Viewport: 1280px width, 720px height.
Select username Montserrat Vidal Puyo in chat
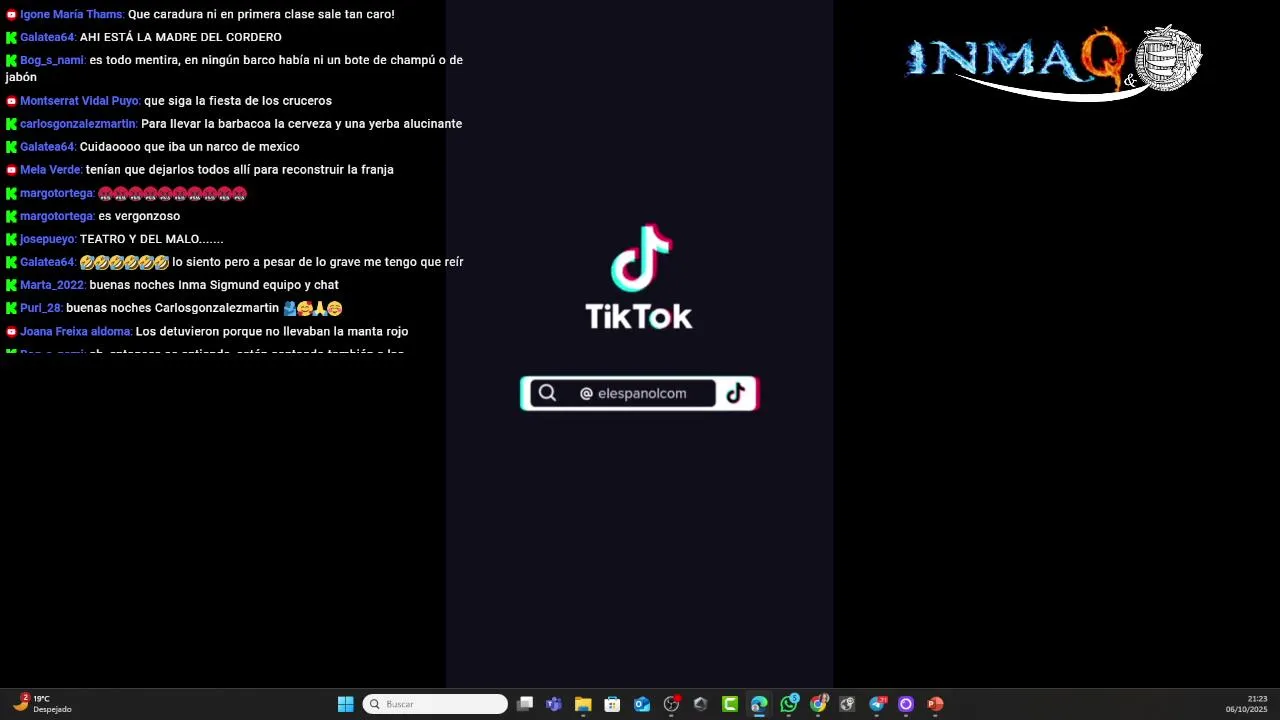80,101
